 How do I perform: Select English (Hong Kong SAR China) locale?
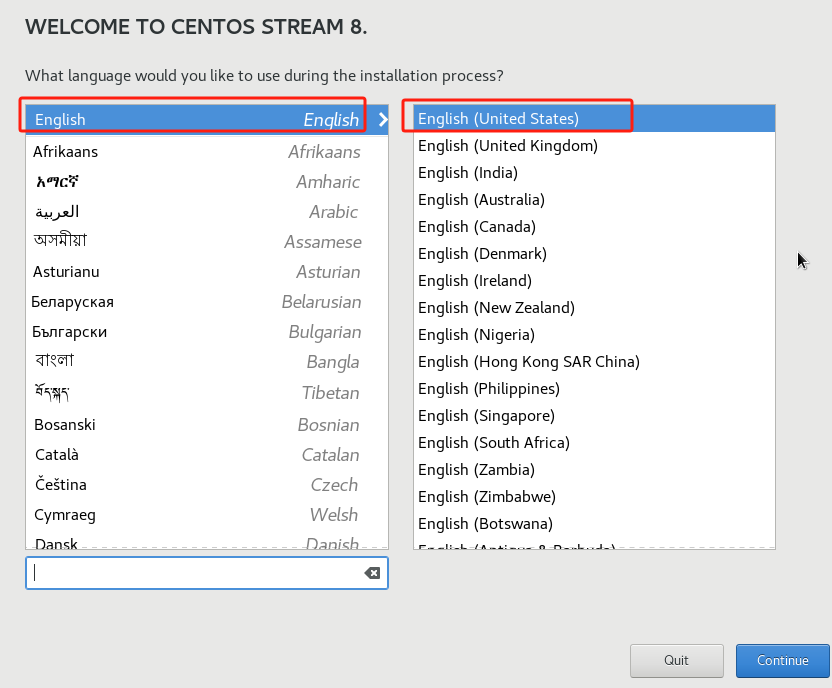click(x=594, y=361)
